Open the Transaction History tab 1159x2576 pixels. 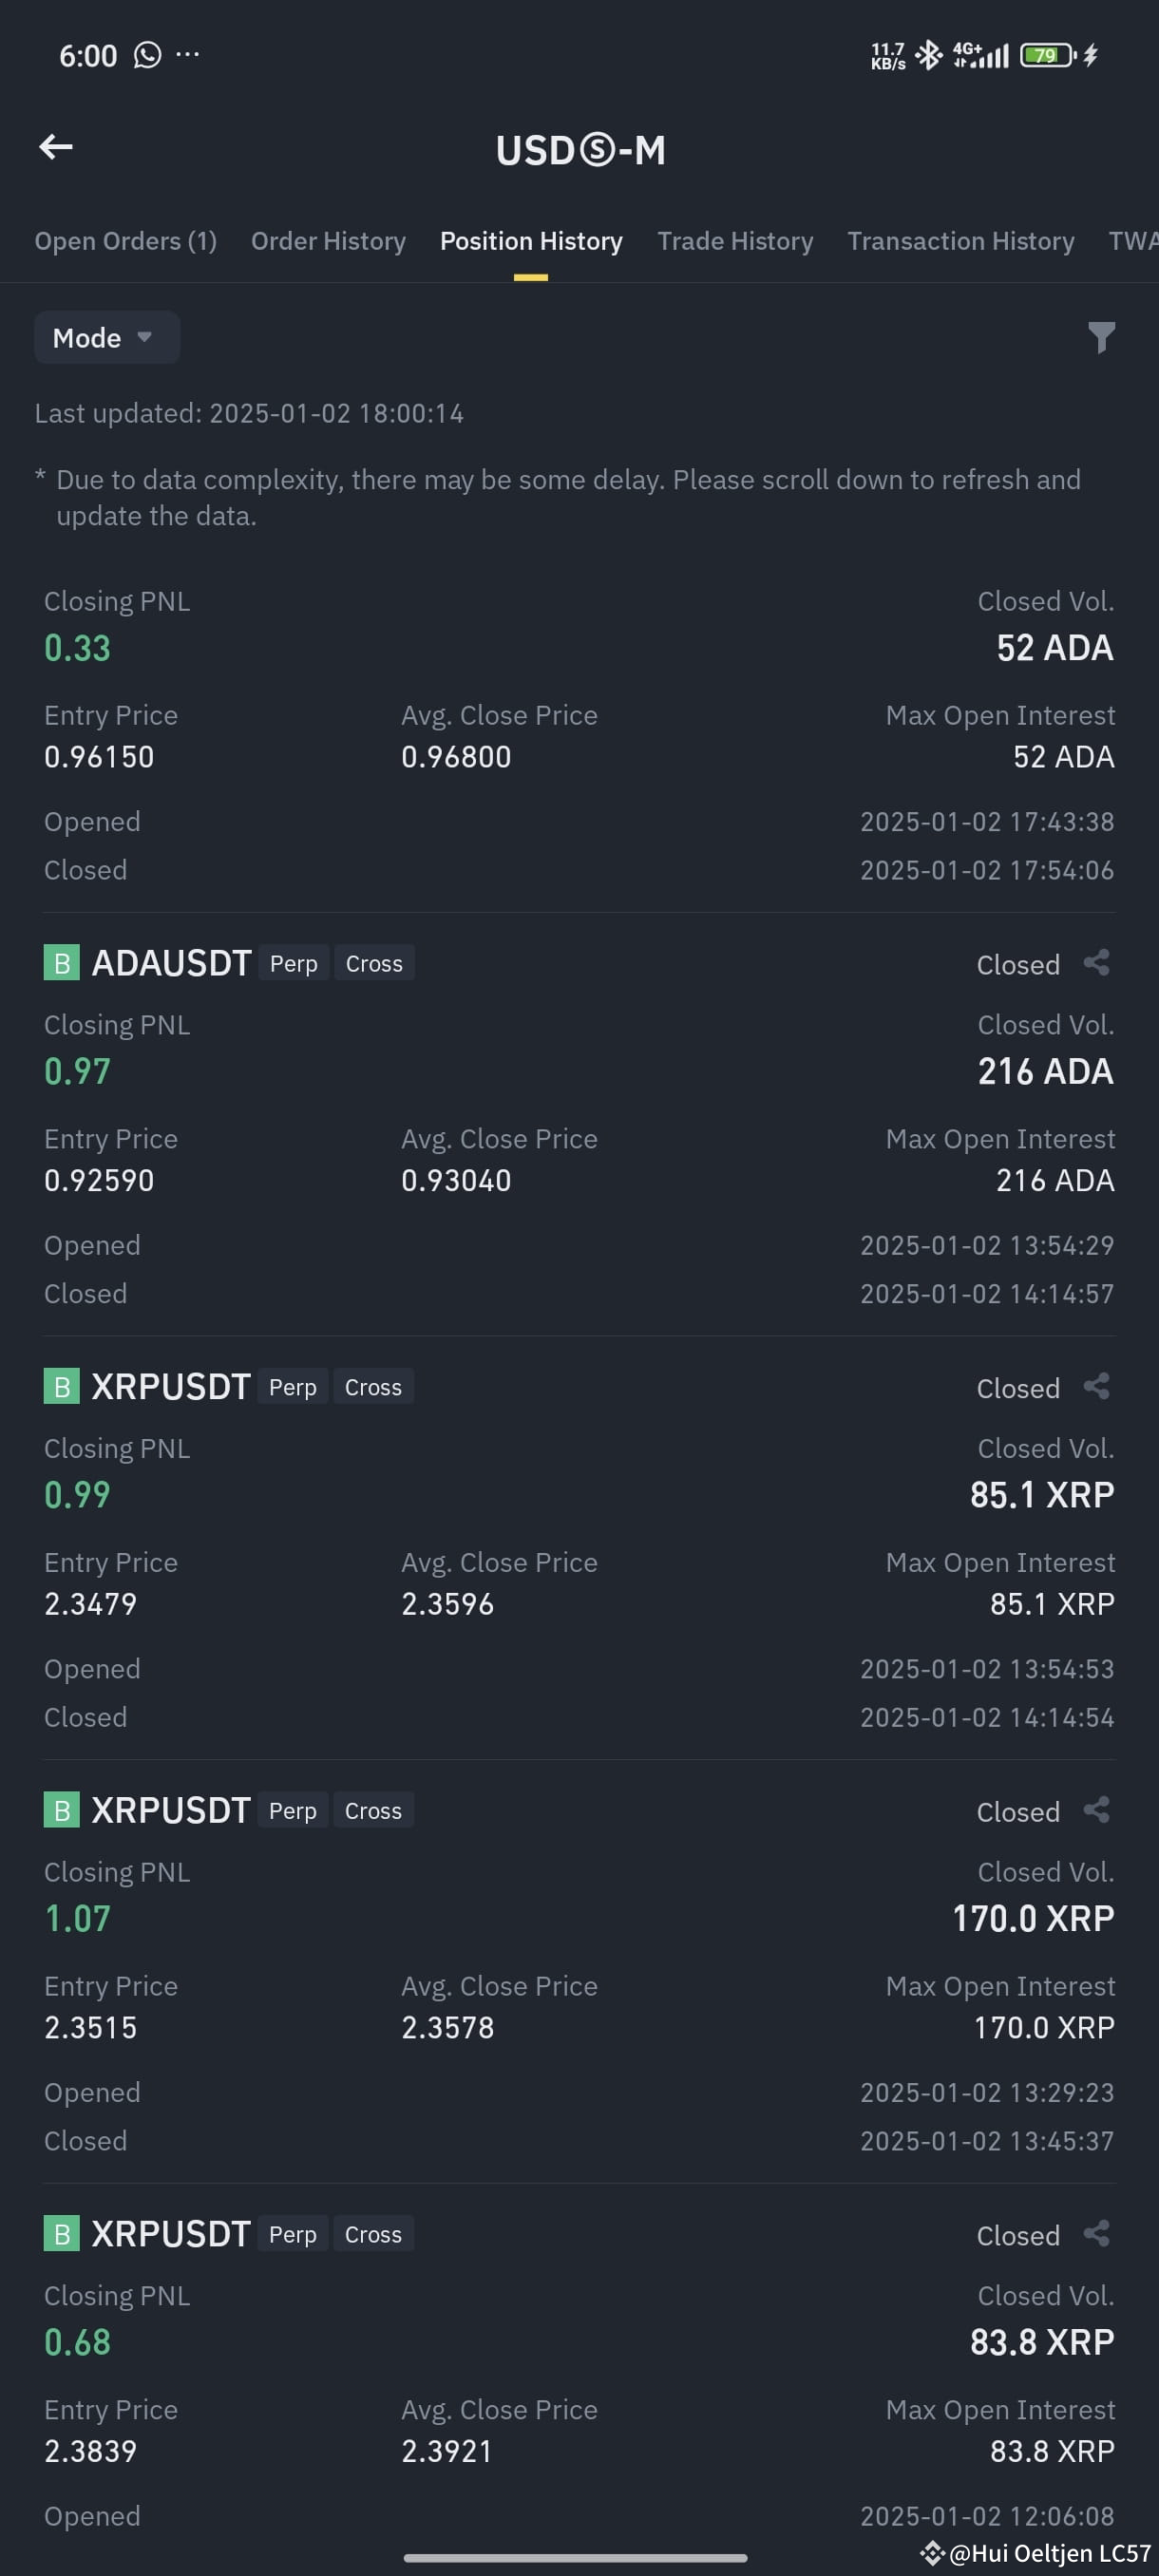click(961, 241)
